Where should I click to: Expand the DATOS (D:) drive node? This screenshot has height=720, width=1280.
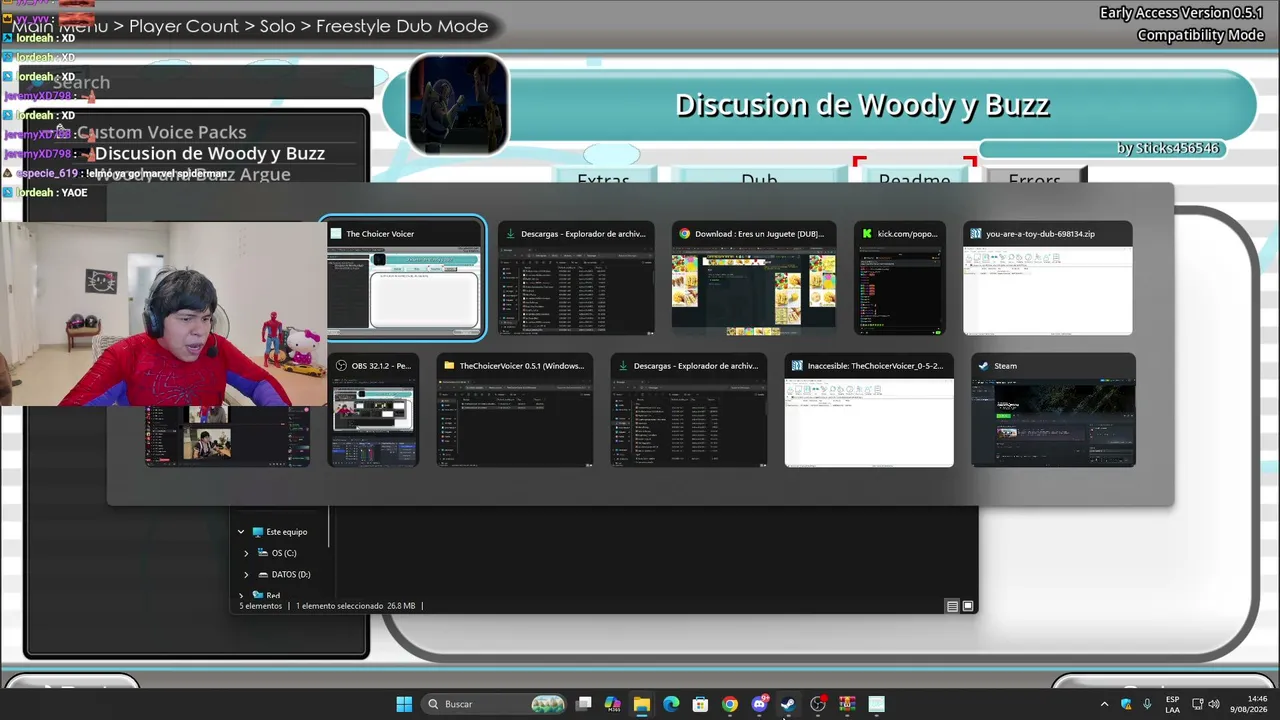tap(246, 574)
